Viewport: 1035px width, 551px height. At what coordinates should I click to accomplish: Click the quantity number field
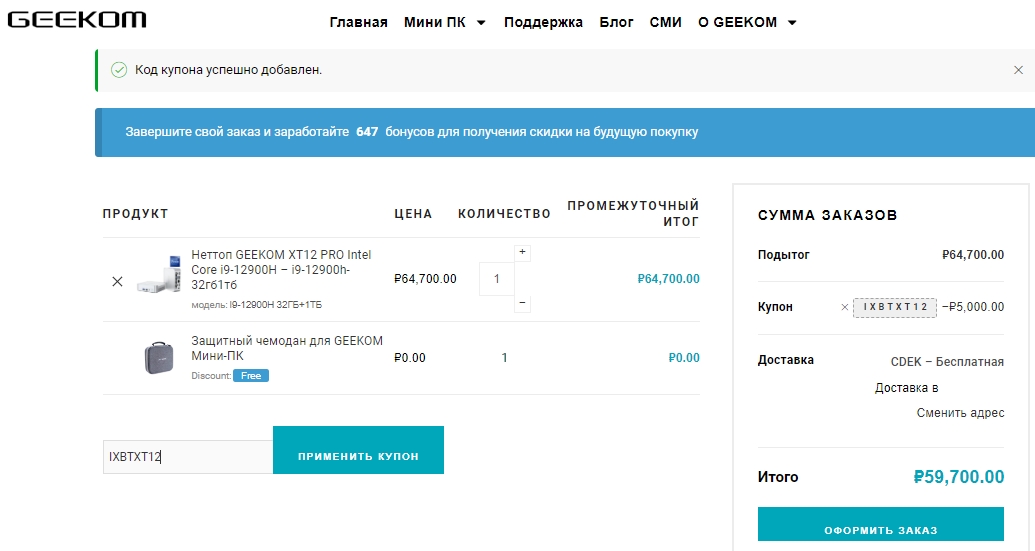coord(496,278)
